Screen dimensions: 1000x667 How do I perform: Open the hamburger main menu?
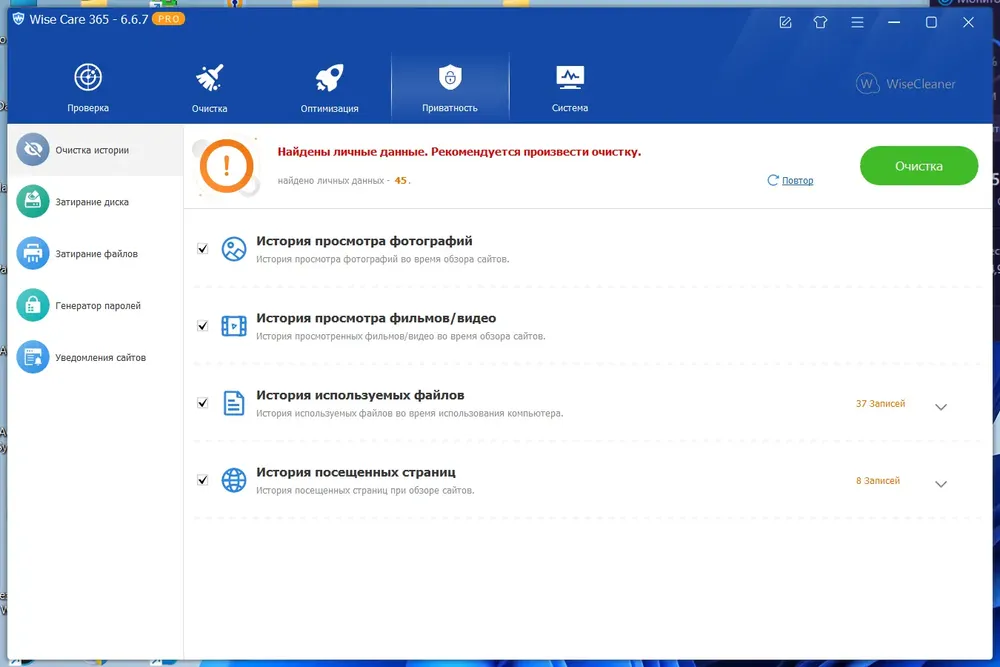coord(857,22)
